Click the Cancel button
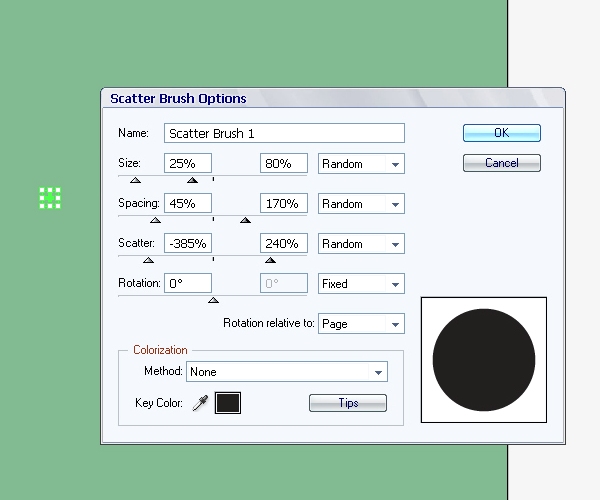 [x=502, y=163]
